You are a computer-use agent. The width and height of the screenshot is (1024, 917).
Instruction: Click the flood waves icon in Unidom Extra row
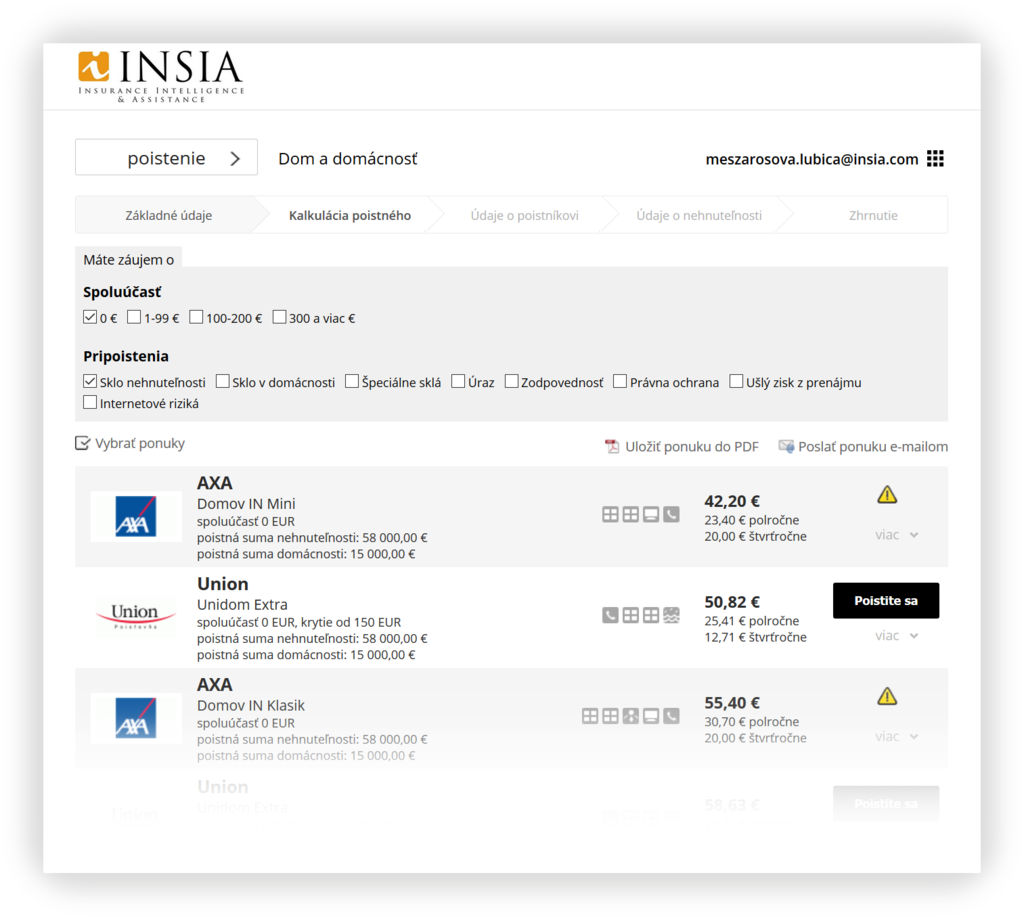point(671,615)
